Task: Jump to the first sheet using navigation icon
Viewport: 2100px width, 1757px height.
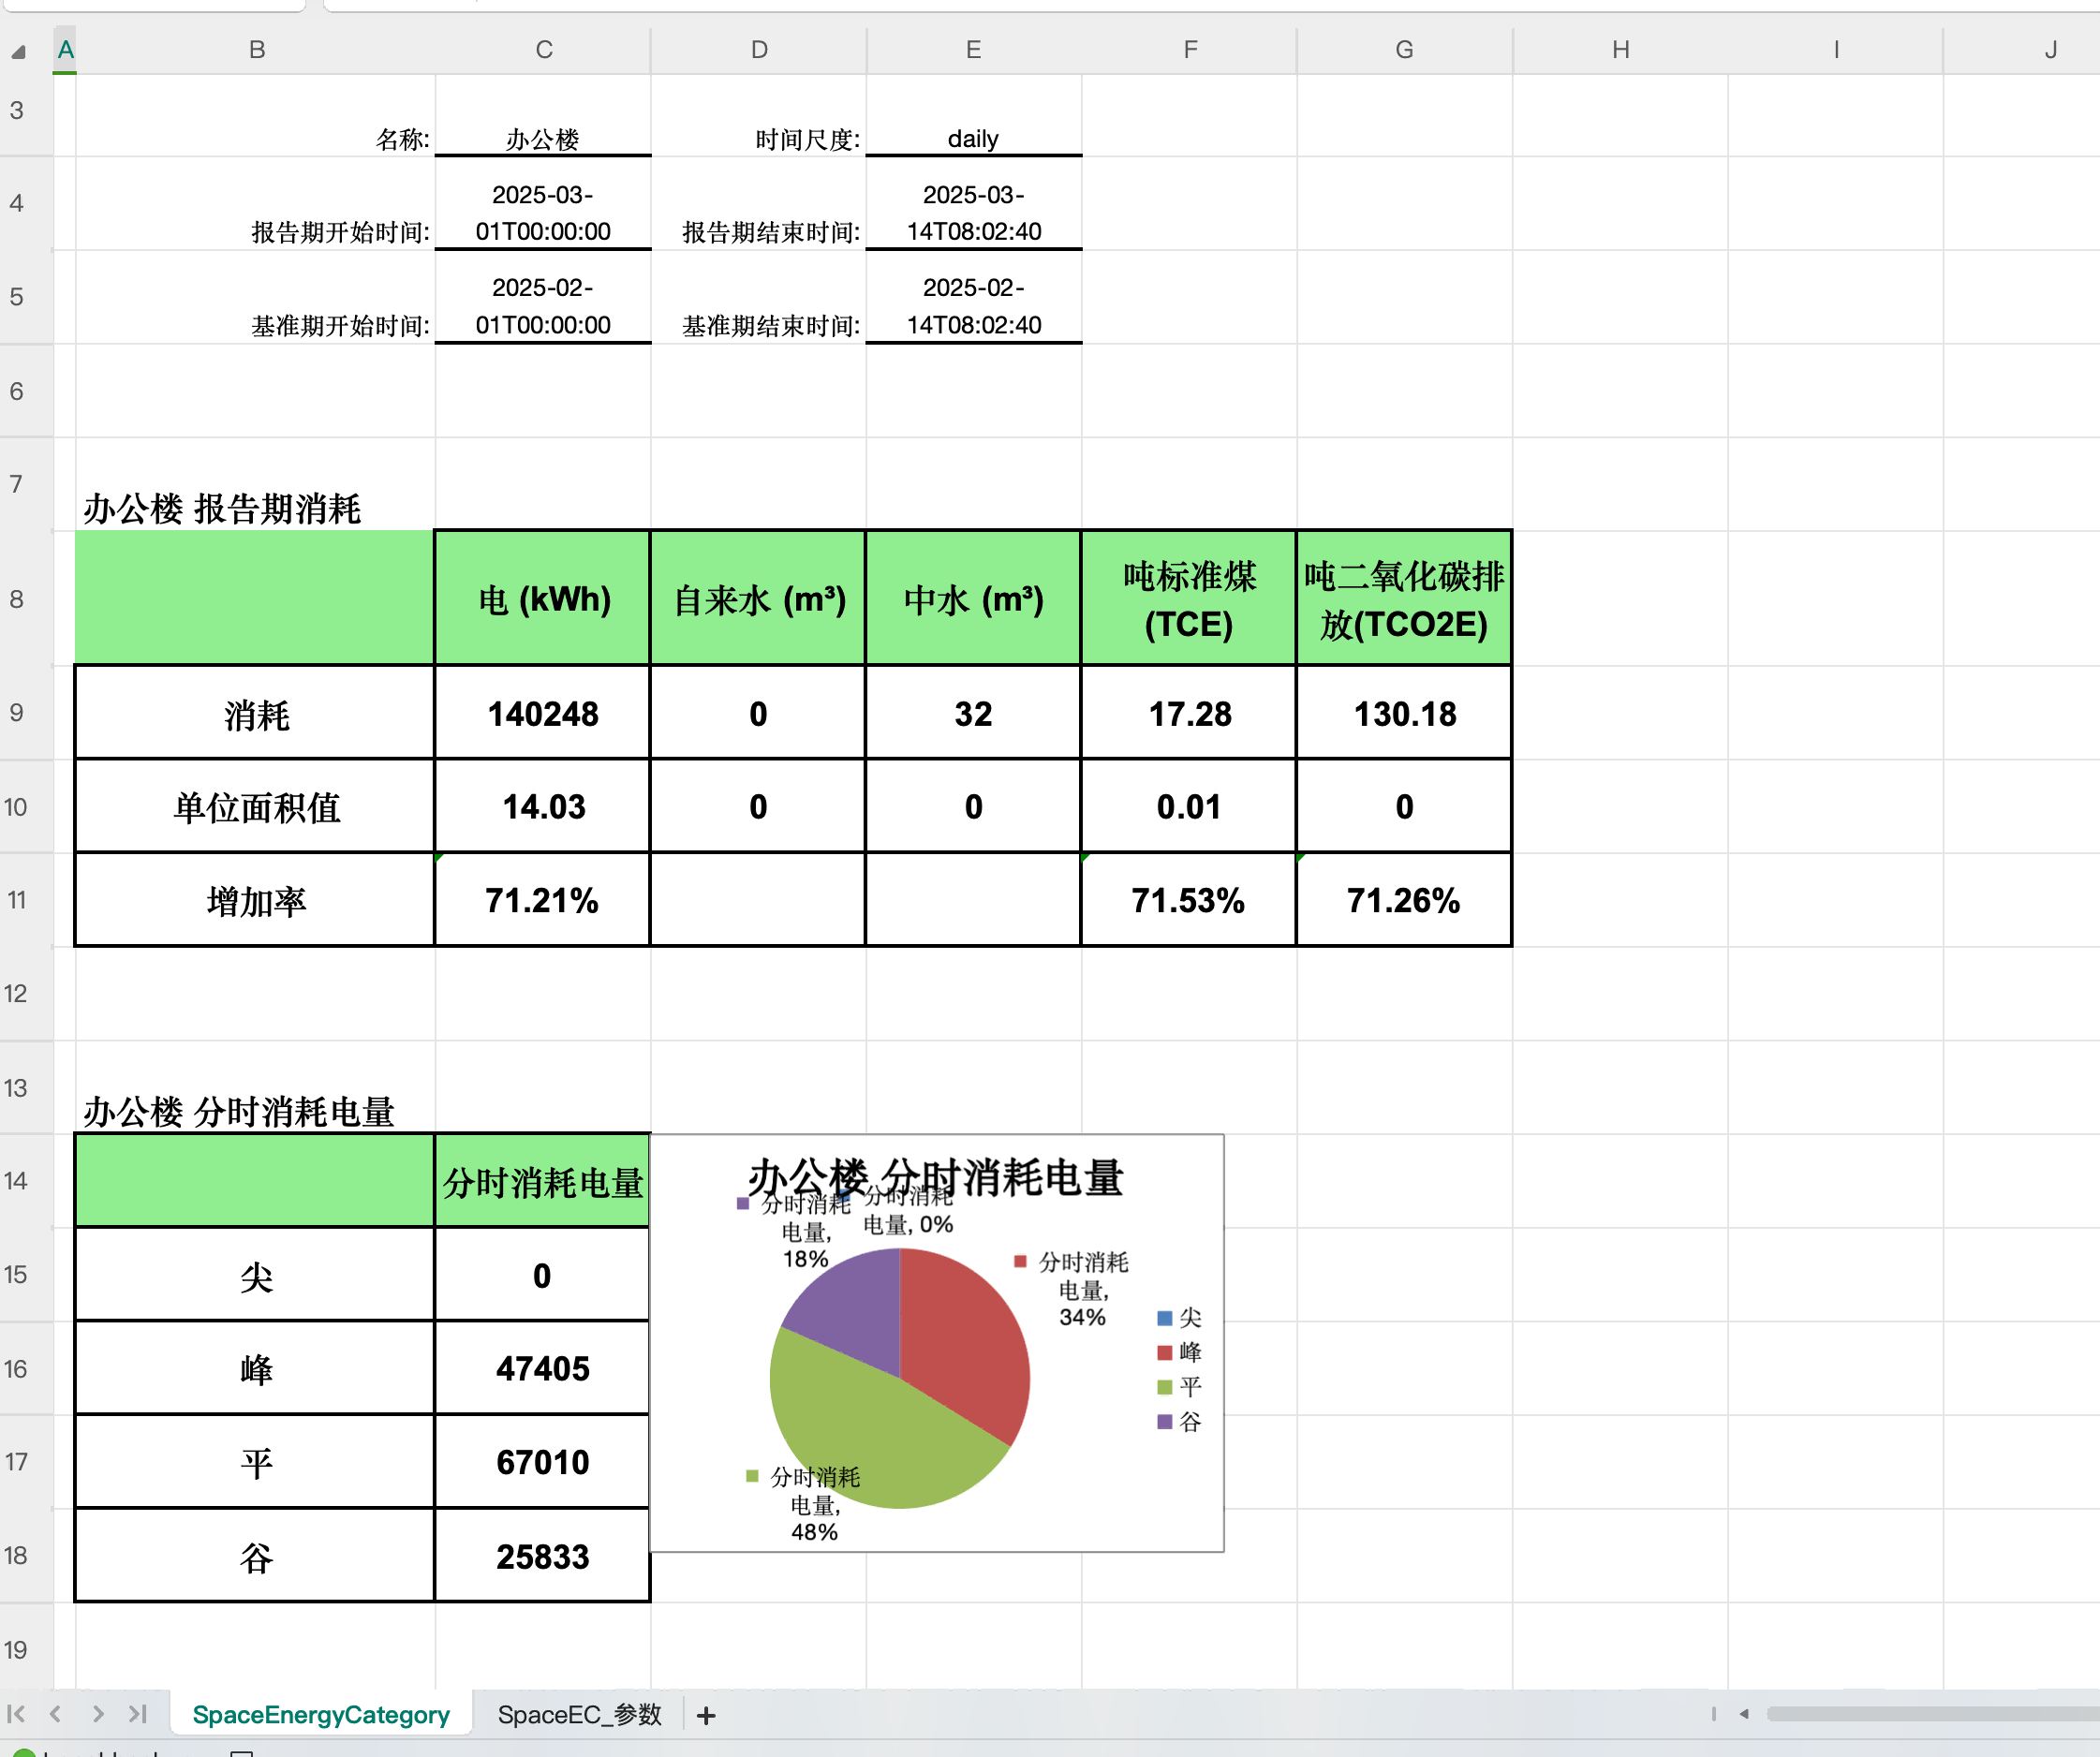Action: [x=20, y=1714]
